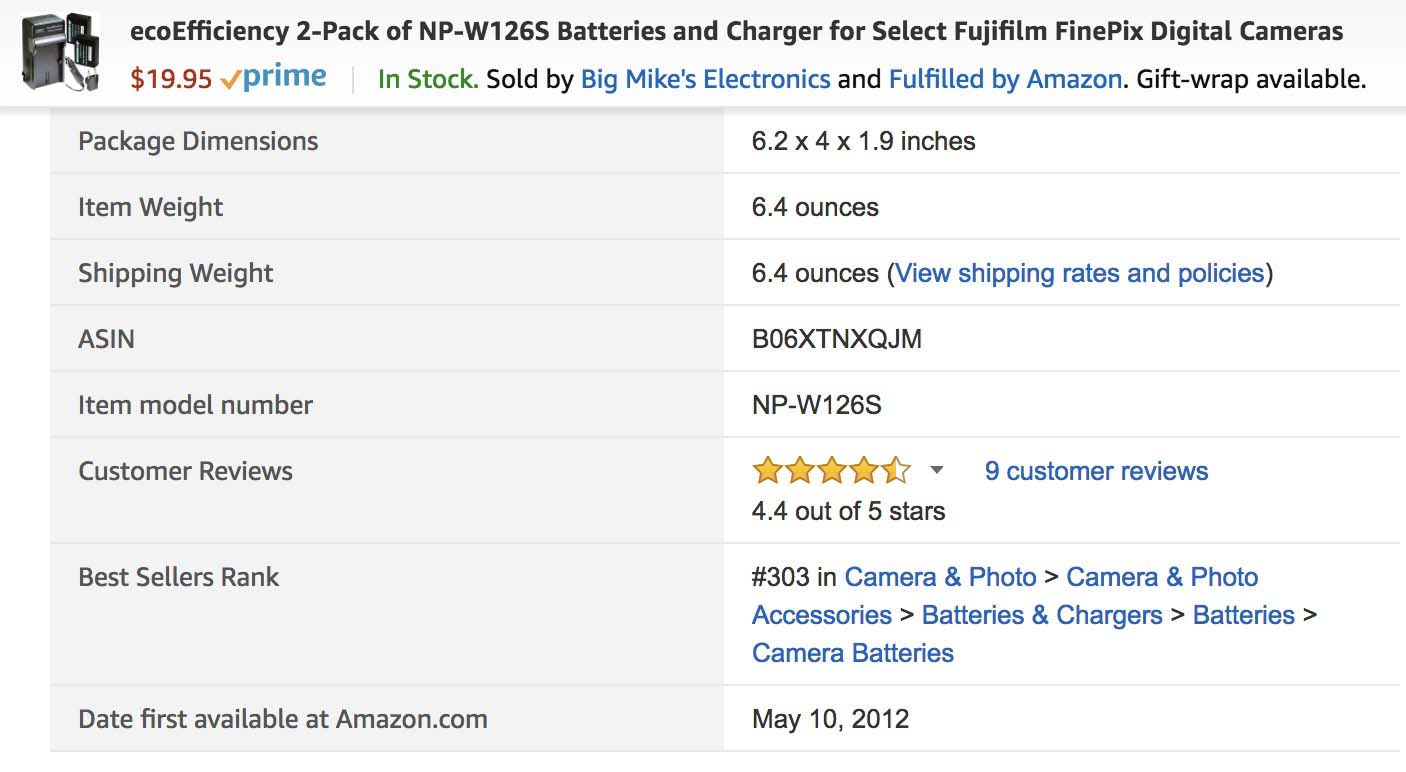Open Camera & Photo category

[x=940, y=577]
